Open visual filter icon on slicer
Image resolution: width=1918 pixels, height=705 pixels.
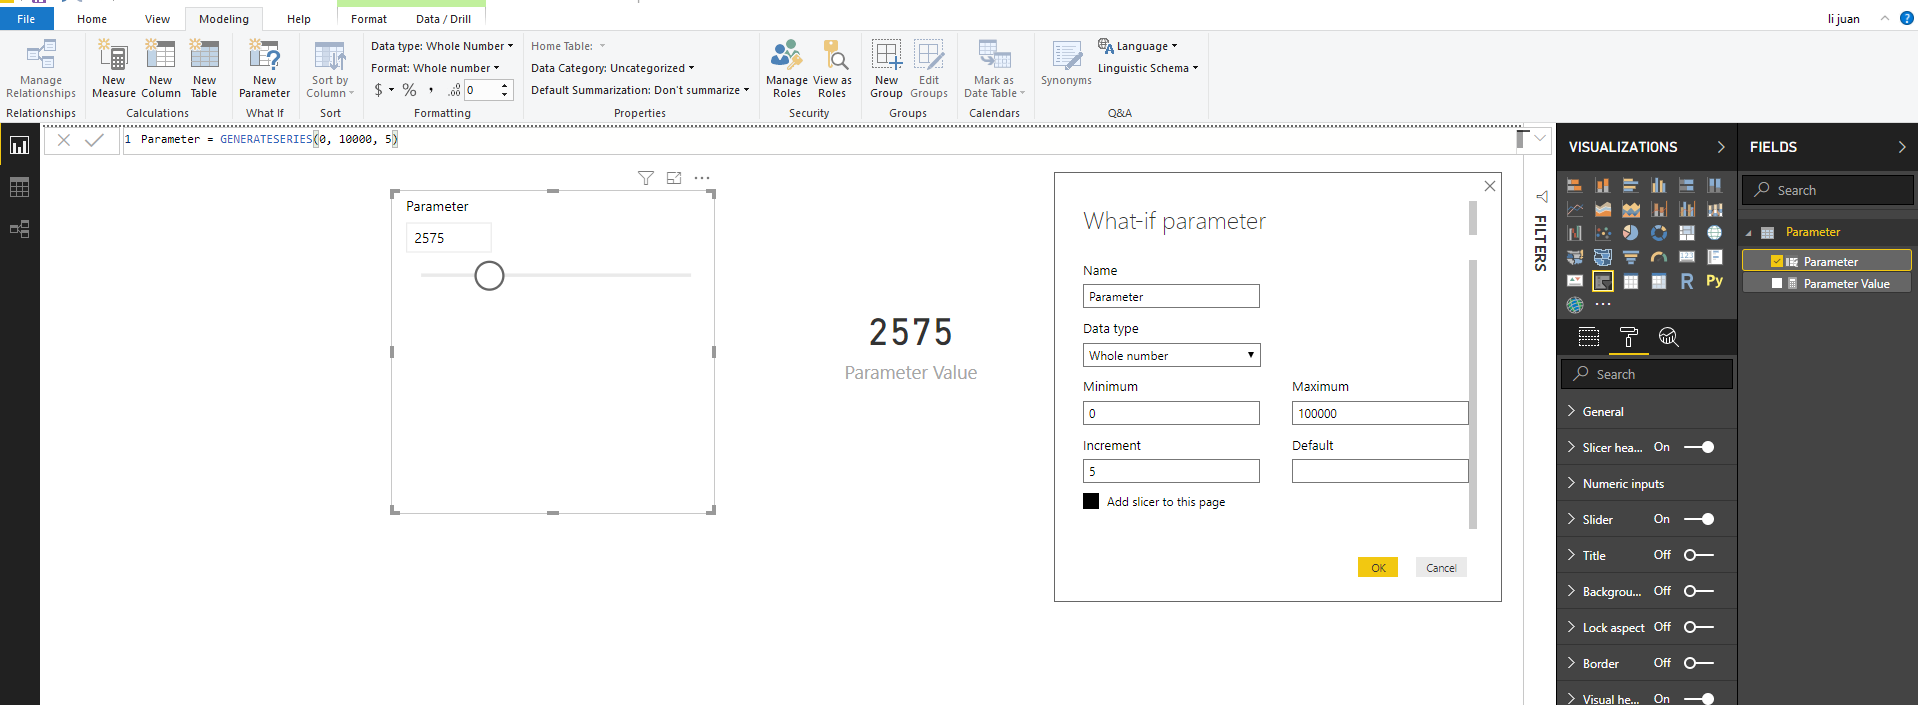[x=646, y=178]
